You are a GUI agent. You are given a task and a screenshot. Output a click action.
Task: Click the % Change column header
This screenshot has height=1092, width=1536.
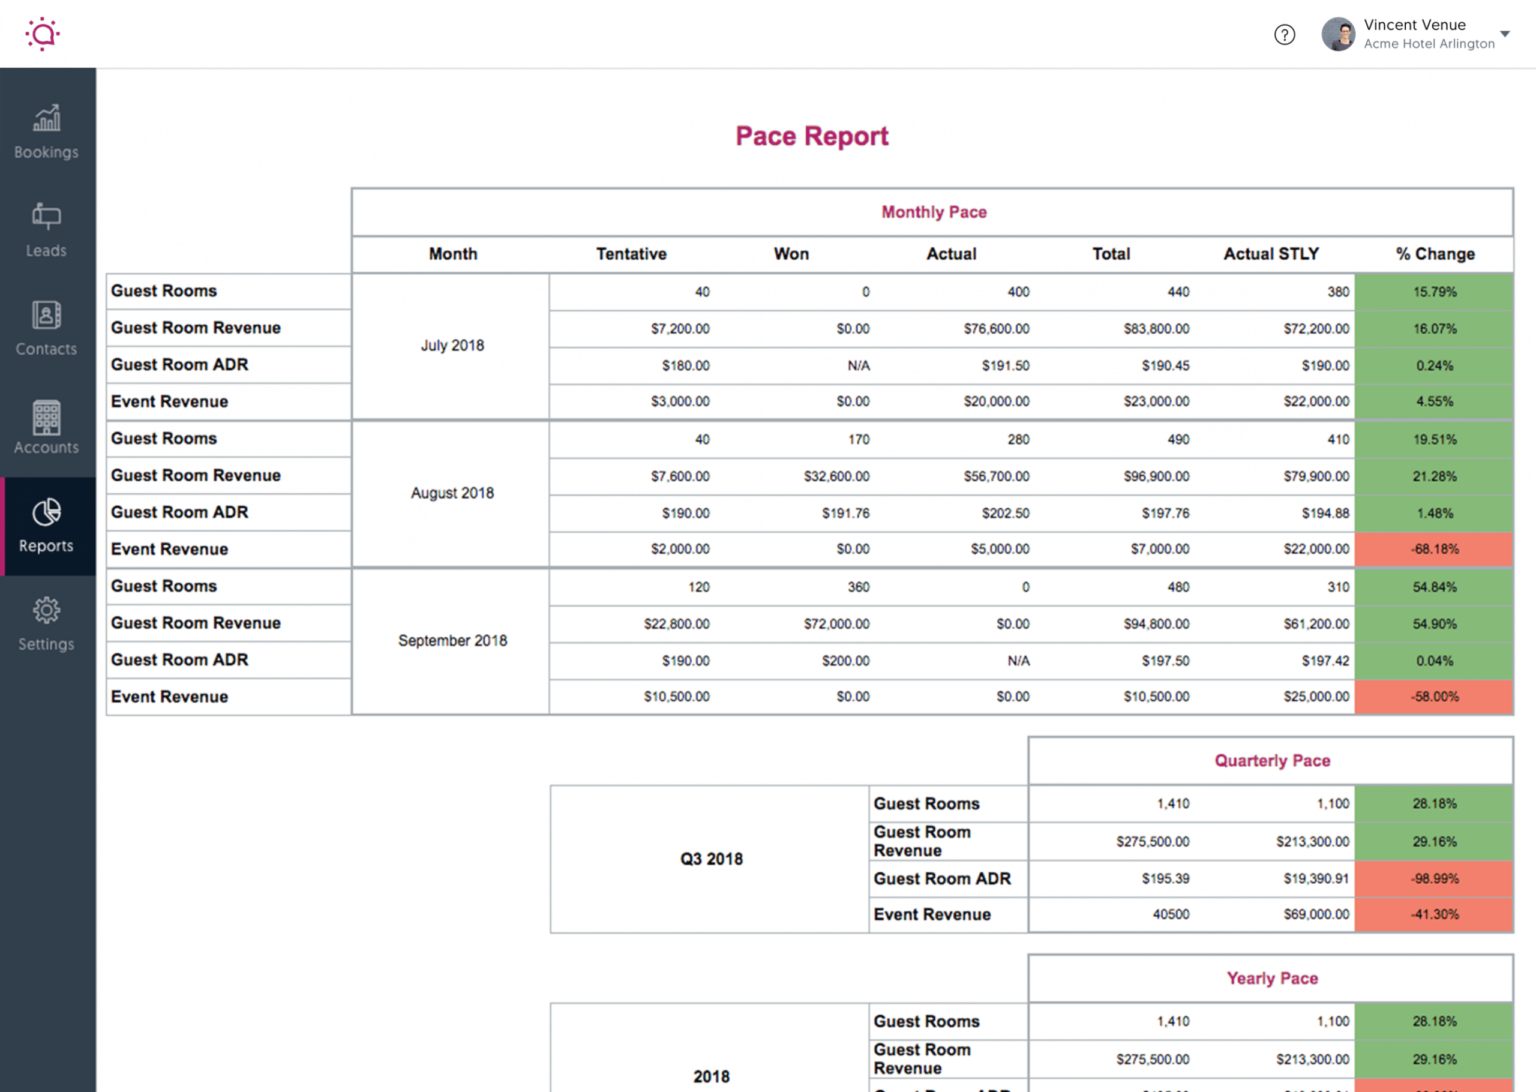[1434, 254]
